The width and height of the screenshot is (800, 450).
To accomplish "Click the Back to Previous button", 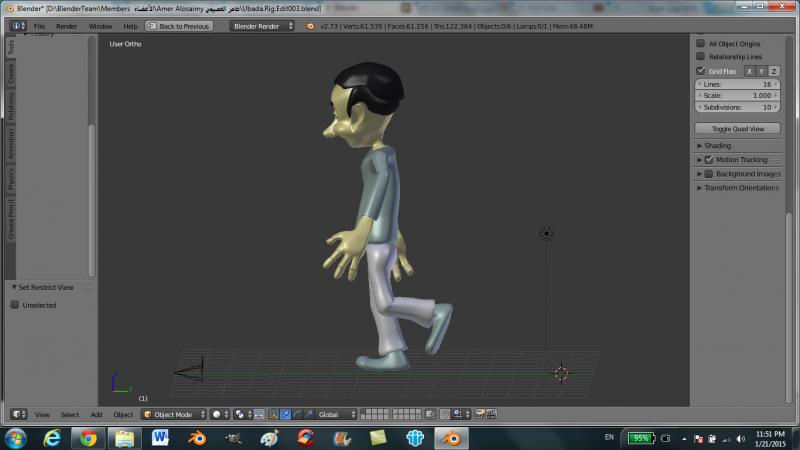I will pyautogui.click(x=179, y=26).
